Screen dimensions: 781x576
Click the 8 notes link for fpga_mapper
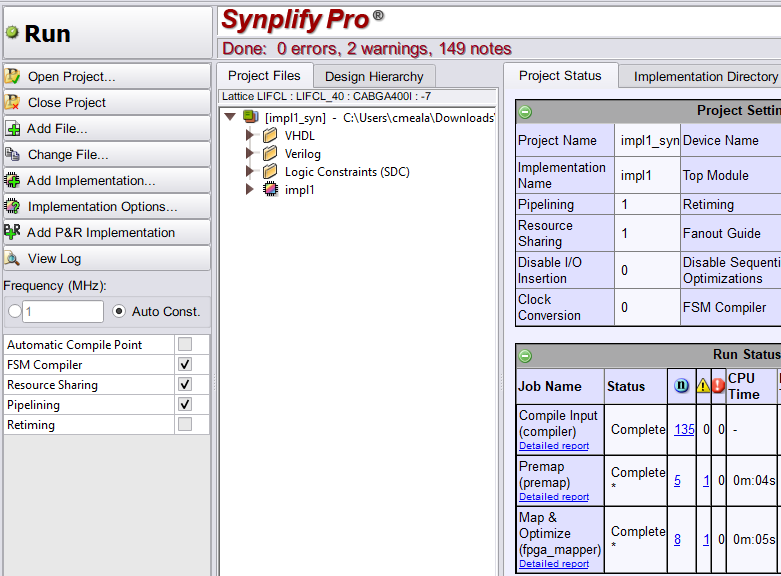click(x=677, y=539)
